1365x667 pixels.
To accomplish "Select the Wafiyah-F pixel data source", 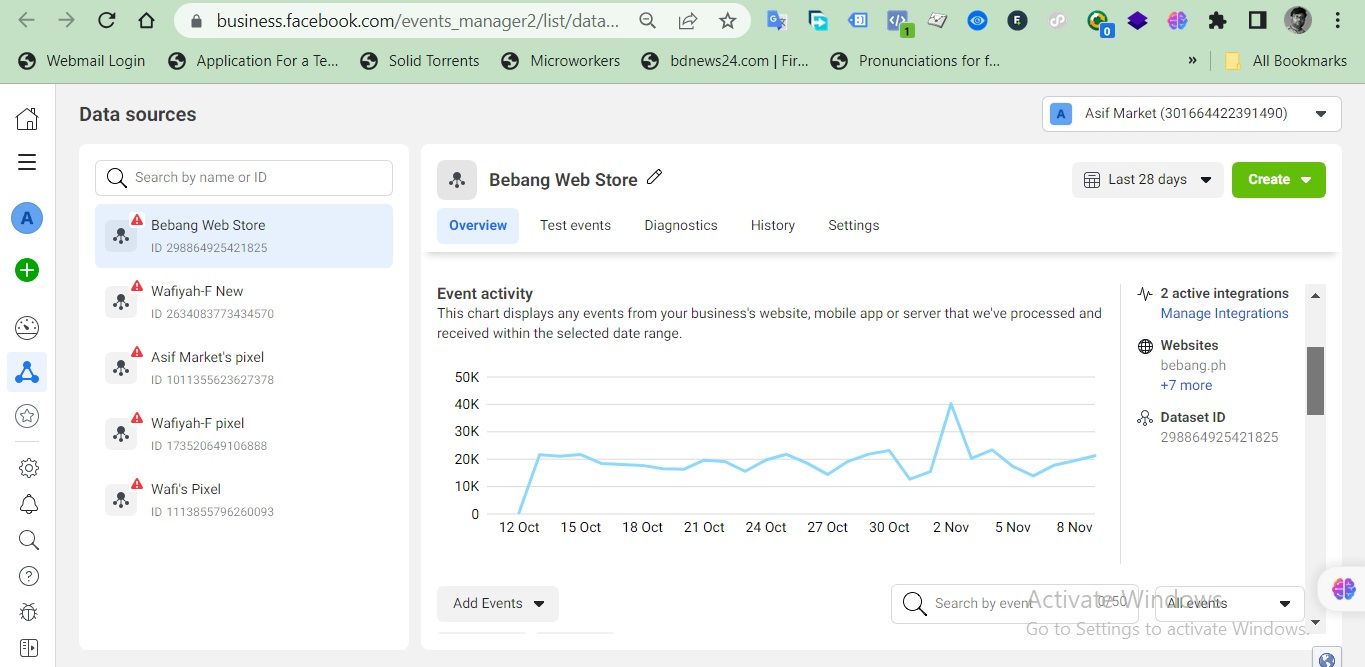I will click(244, 434).
